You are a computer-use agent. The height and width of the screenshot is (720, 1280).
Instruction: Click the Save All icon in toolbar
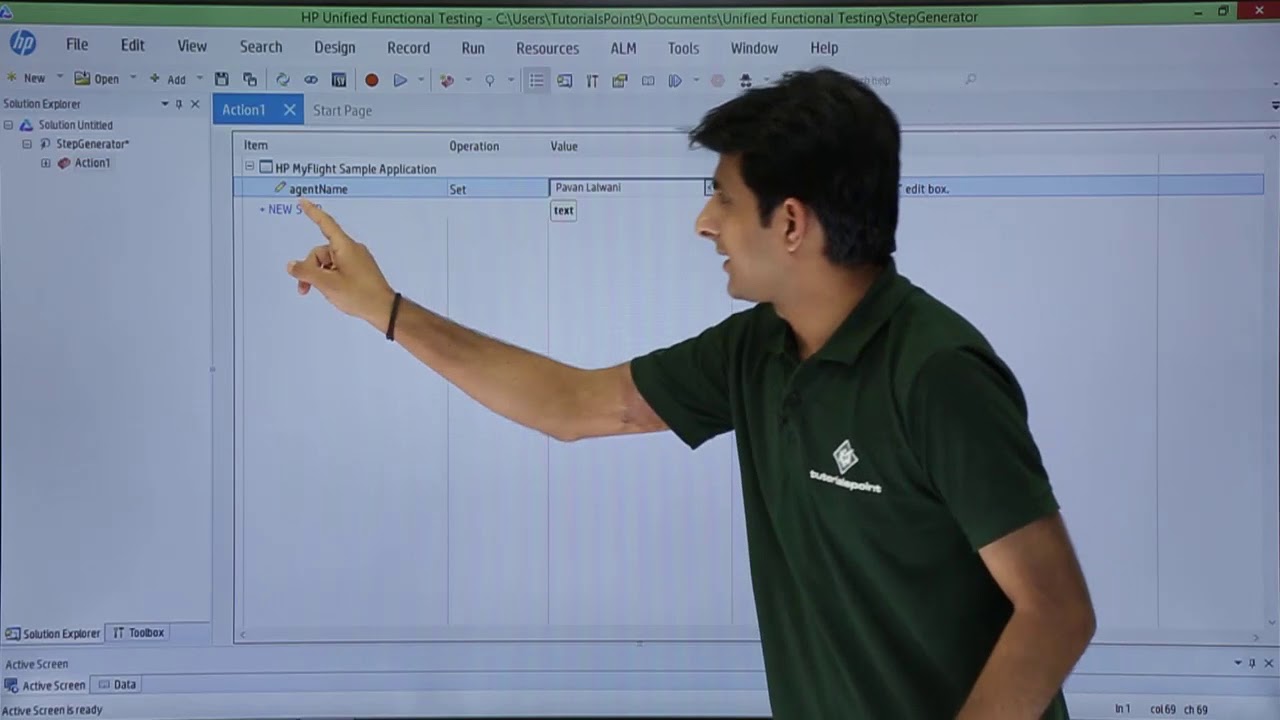pos(250,79)
